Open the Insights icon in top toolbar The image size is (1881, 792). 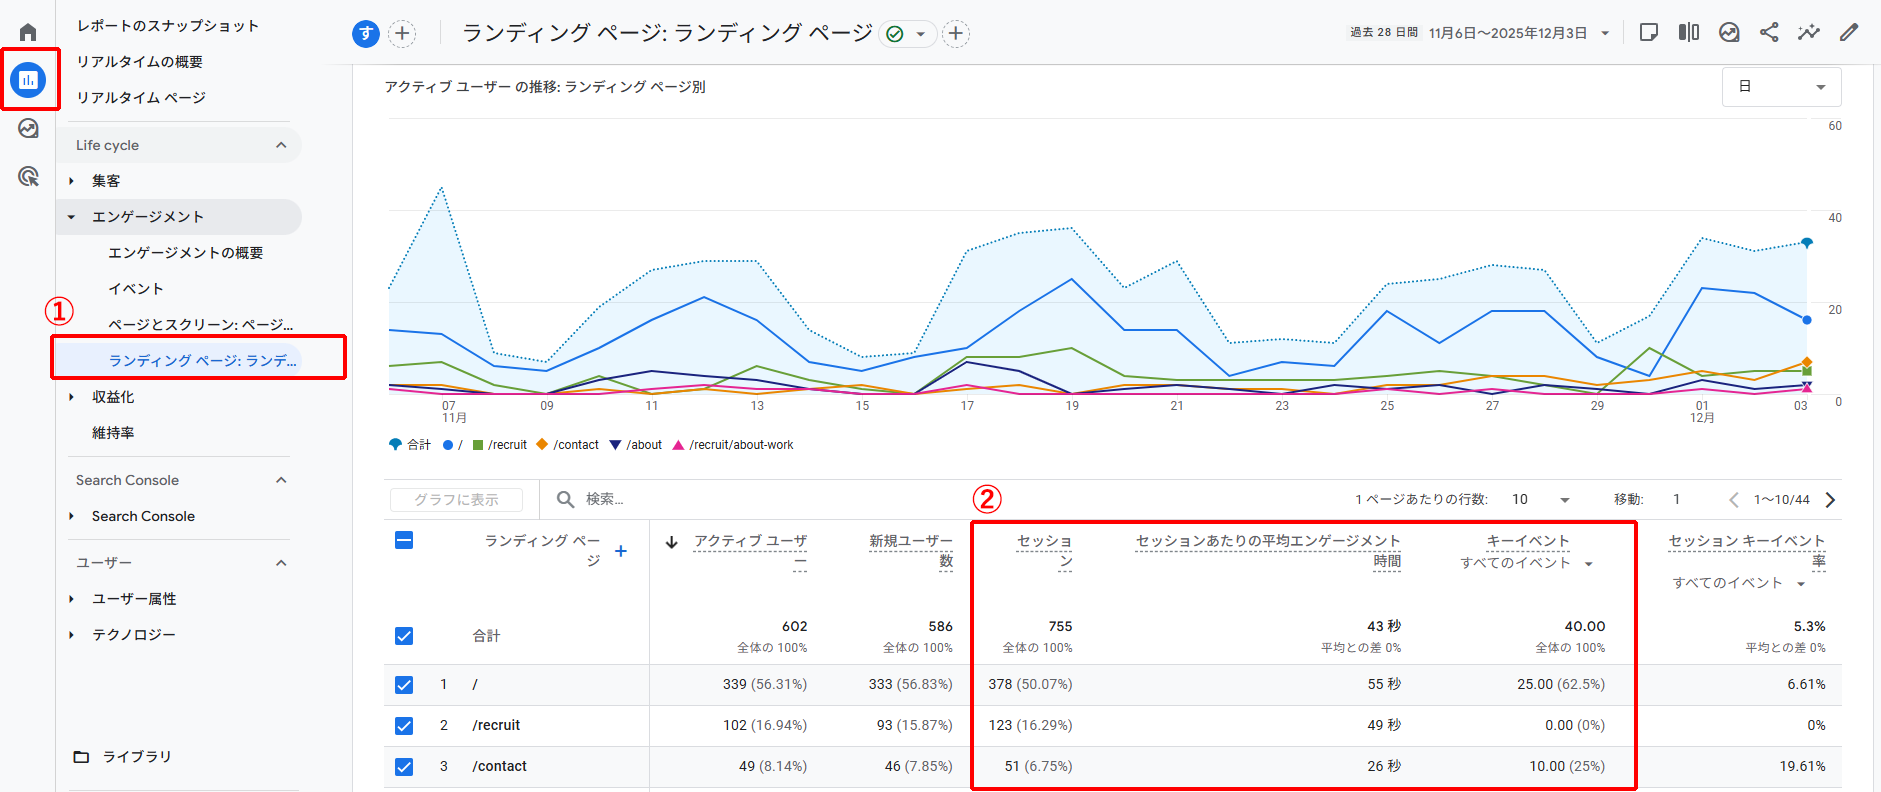1729,32
